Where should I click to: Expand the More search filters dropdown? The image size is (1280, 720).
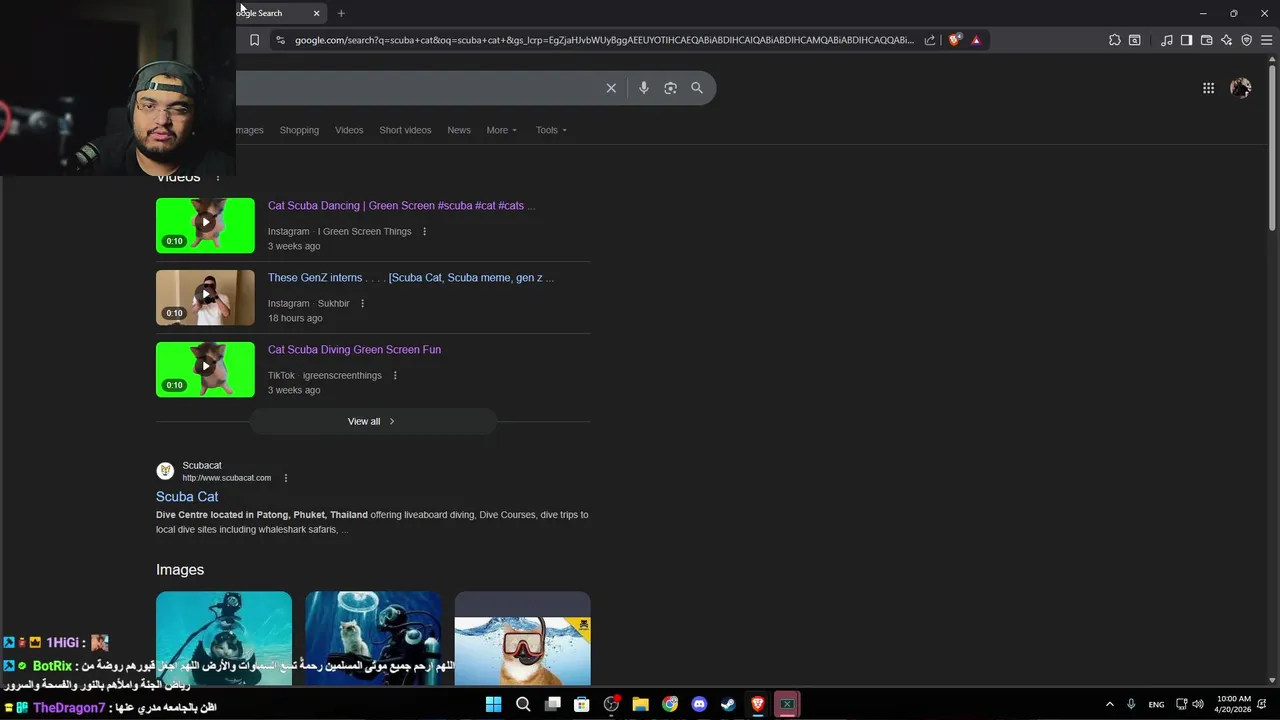502,130
